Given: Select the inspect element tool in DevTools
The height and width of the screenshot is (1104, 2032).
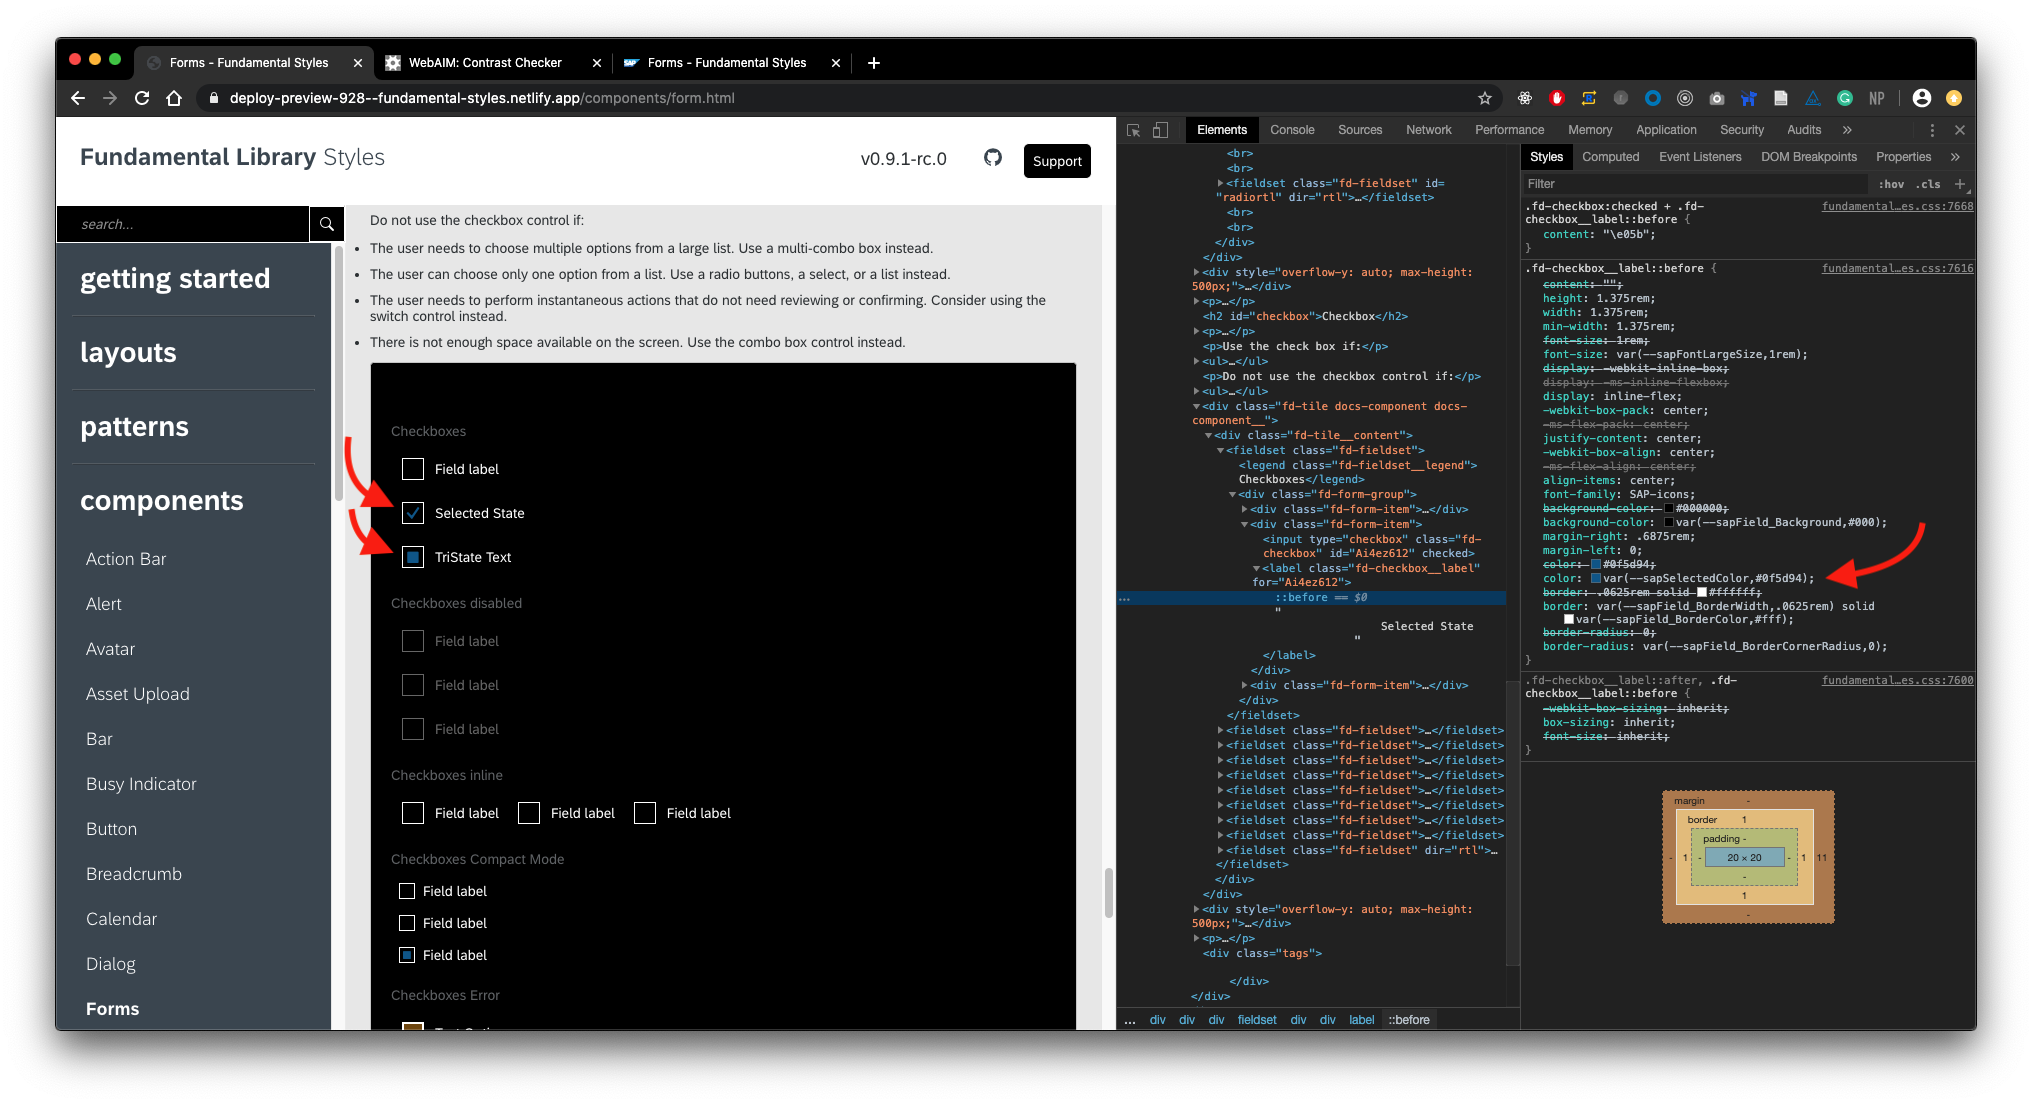Looking at the screenshot, I should (1134, 130).
